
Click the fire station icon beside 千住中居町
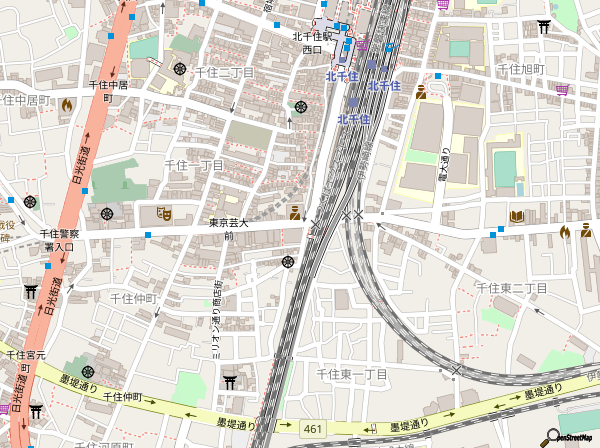pos(66,104)
